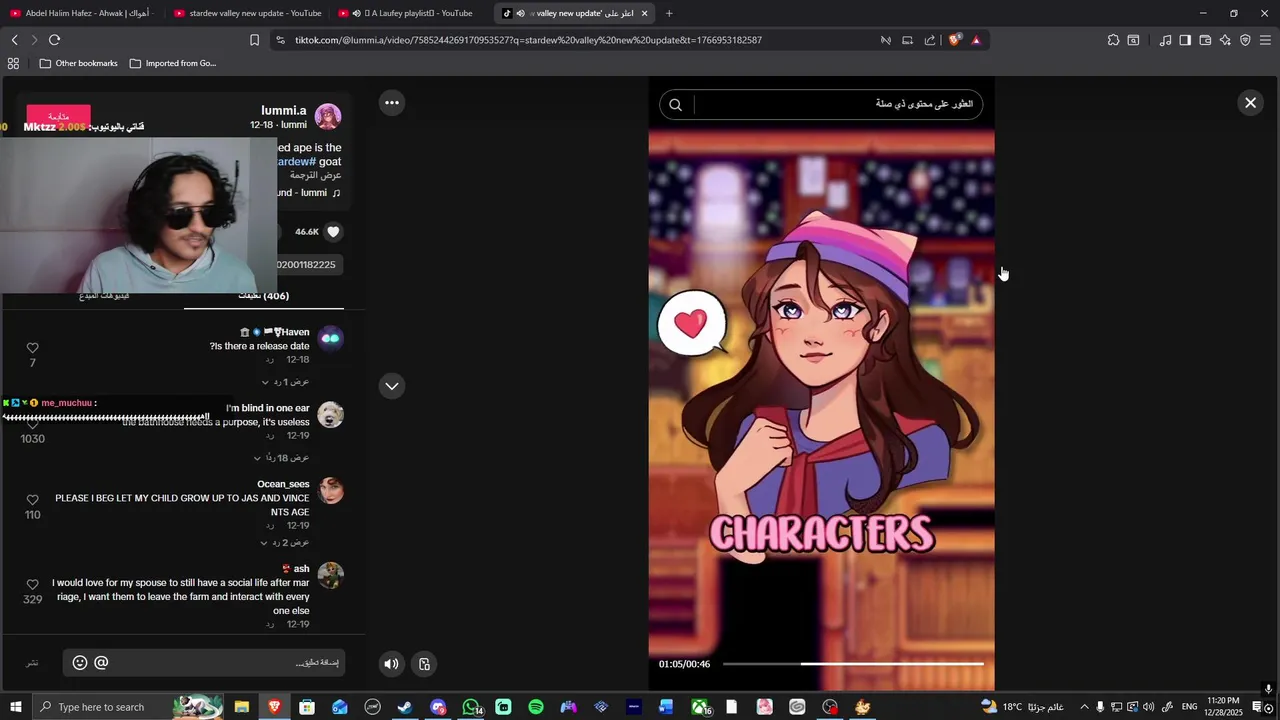Bookmark this page icon in toolbar

pyautogui.click(x=254, y=40)
